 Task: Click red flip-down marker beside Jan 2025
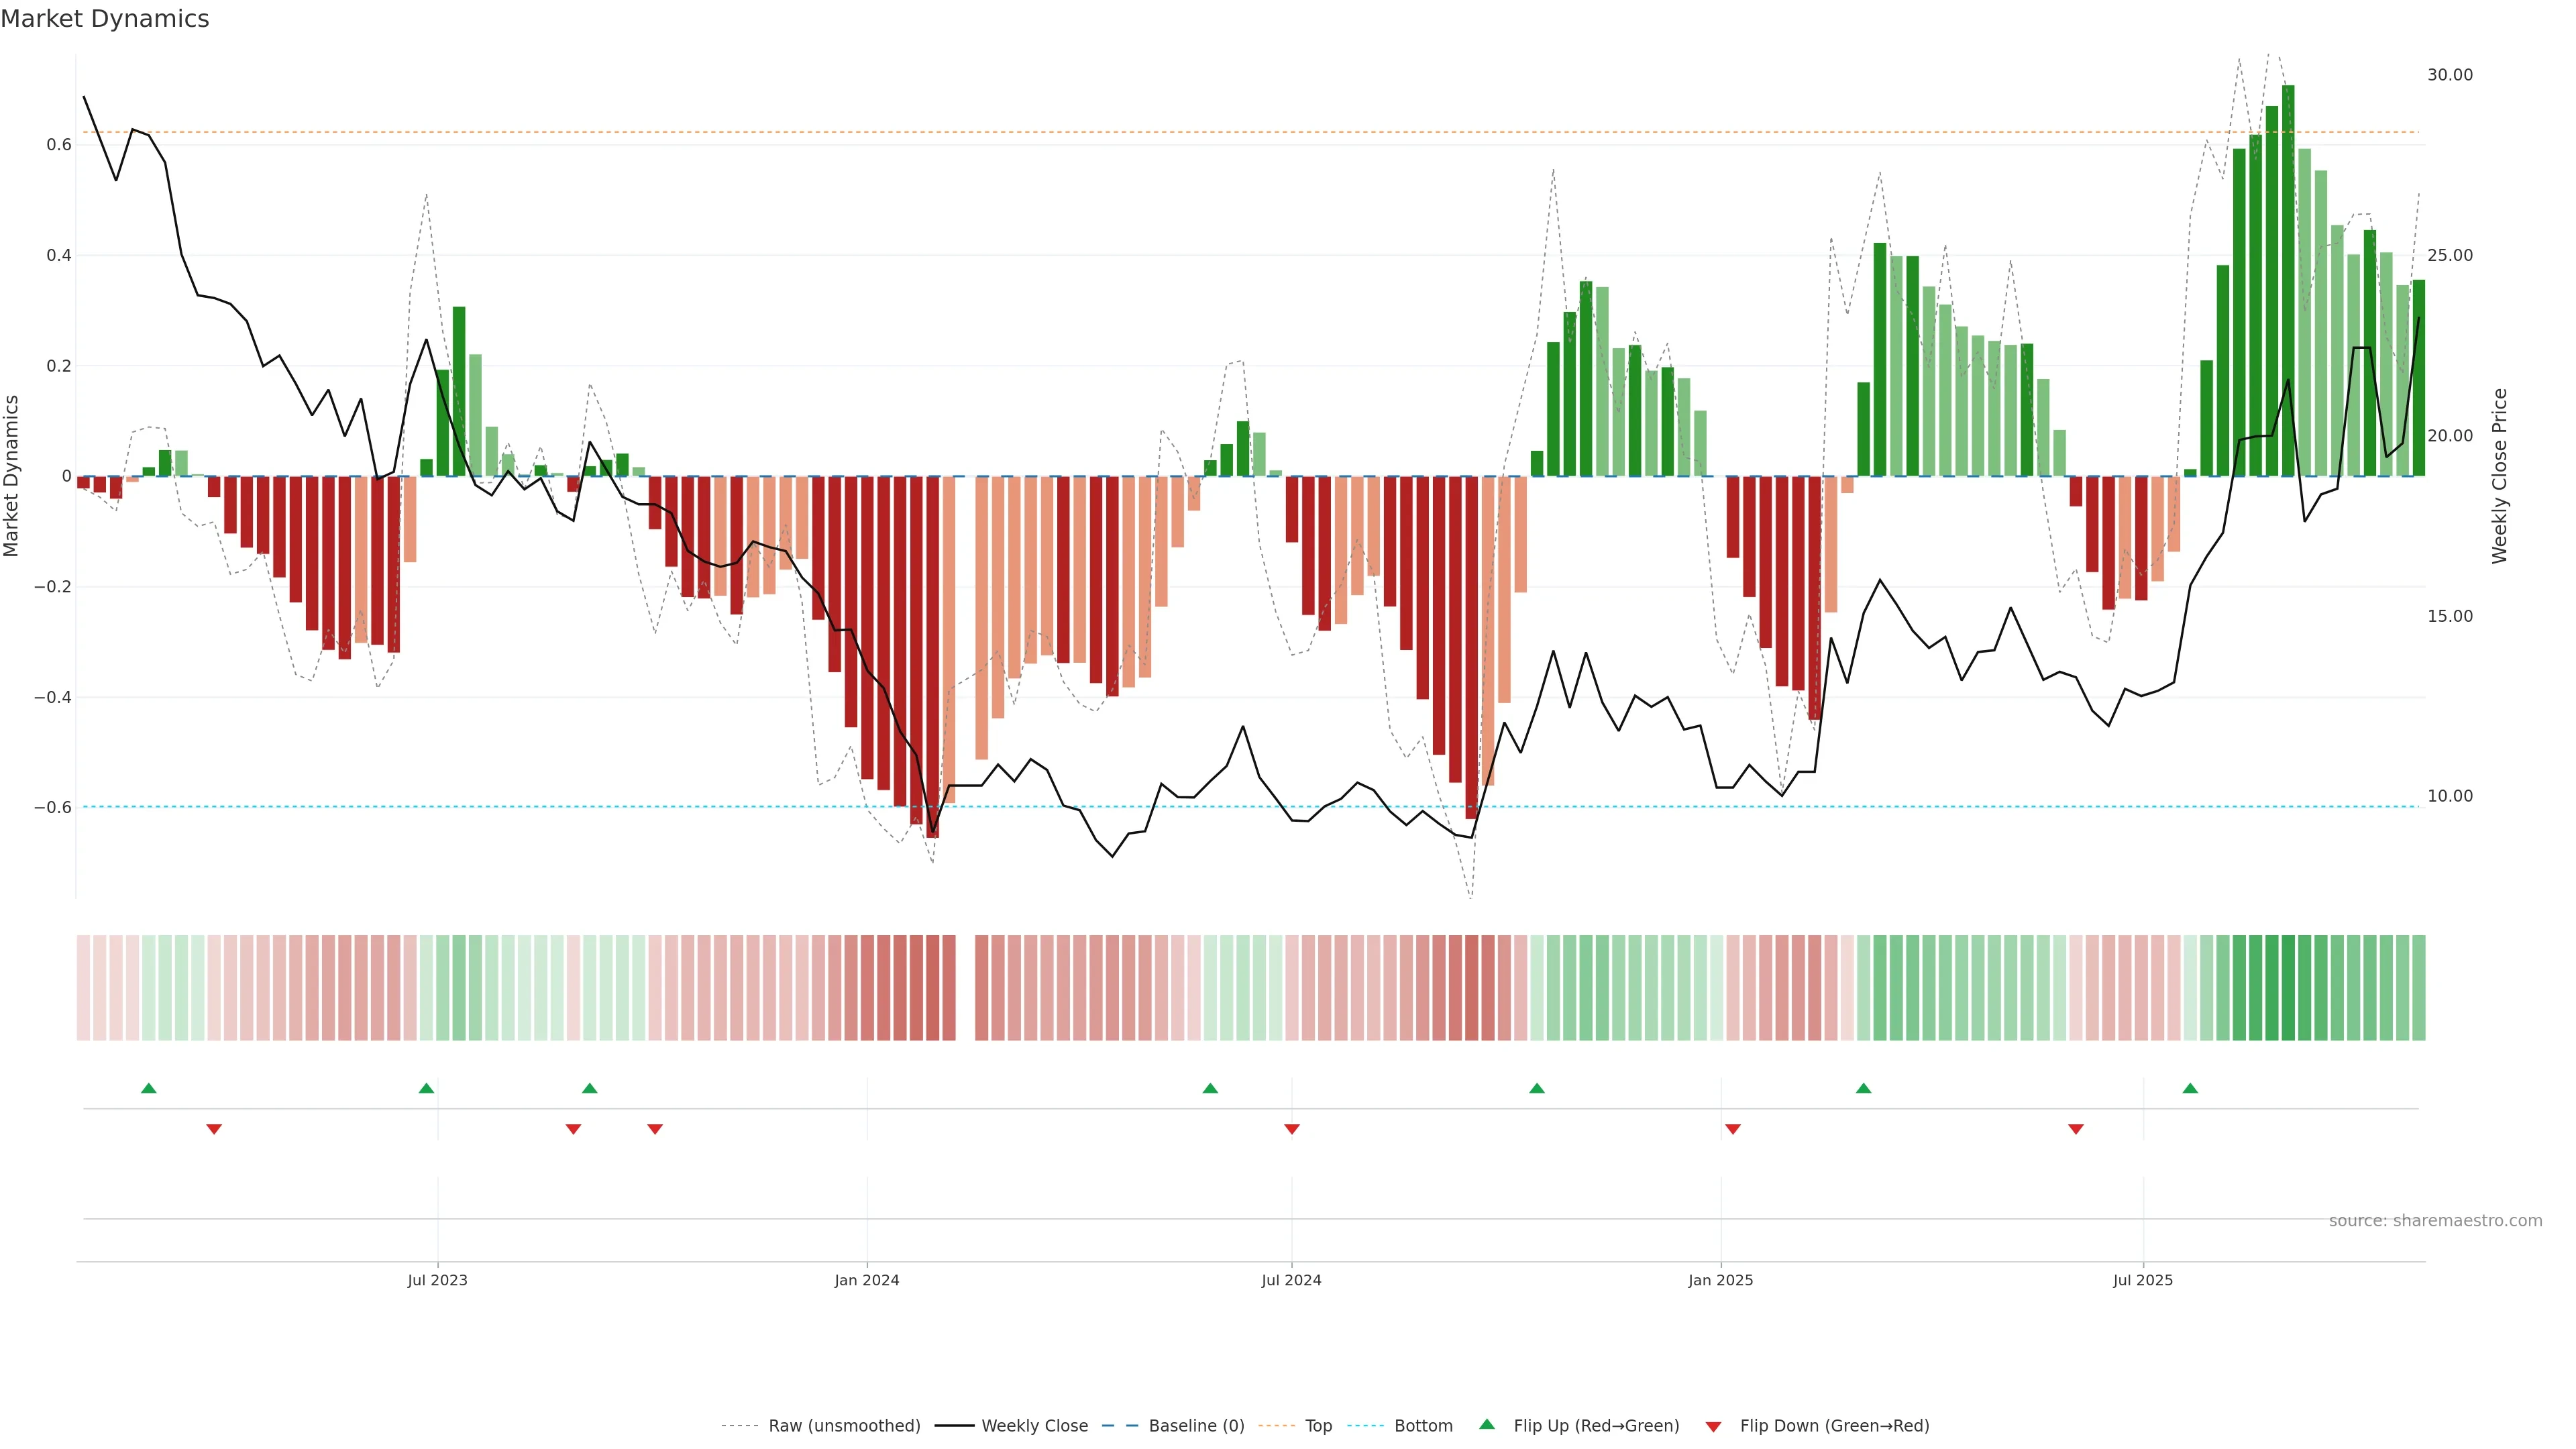[1733, 1129]
